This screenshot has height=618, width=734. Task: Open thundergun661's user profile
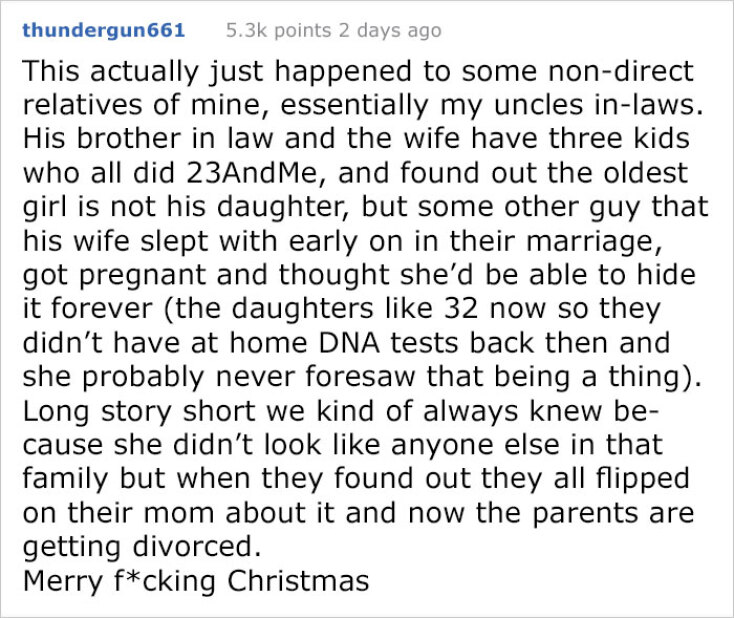point(103,31)
